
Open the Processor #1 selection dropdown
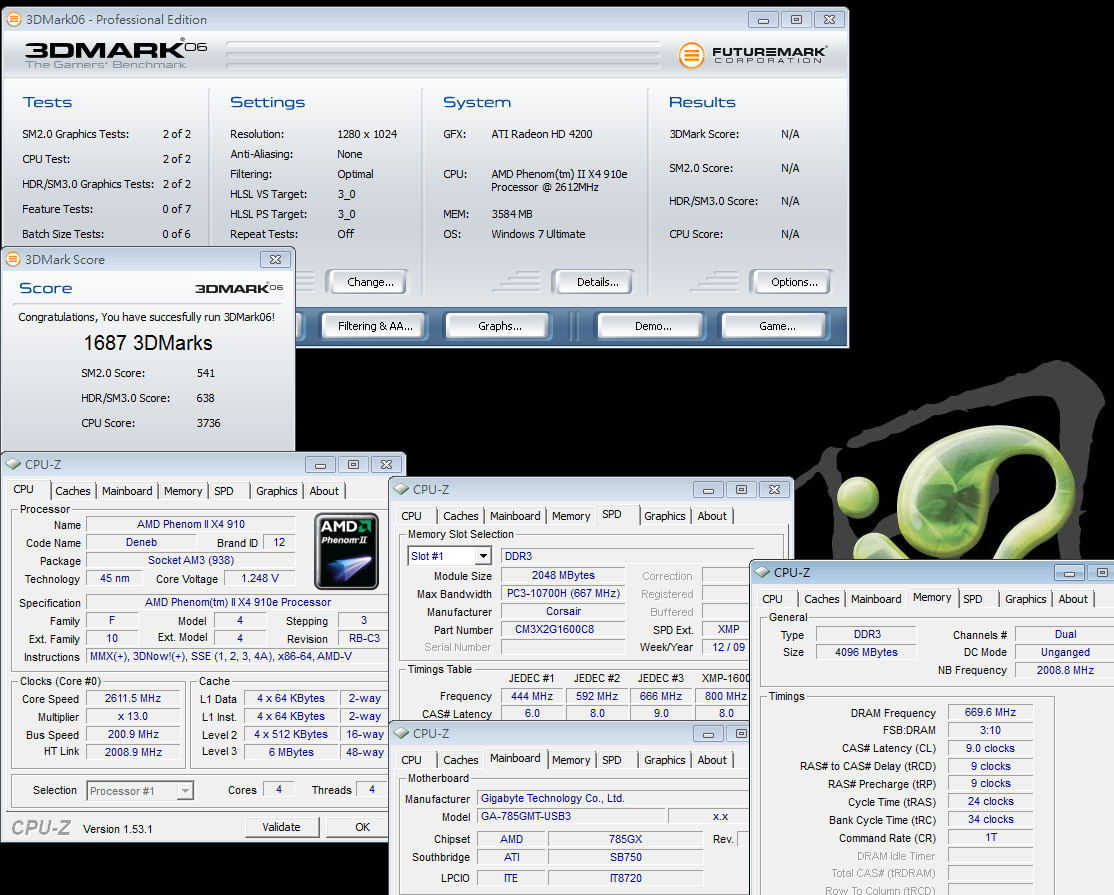[x=185, y=791]
